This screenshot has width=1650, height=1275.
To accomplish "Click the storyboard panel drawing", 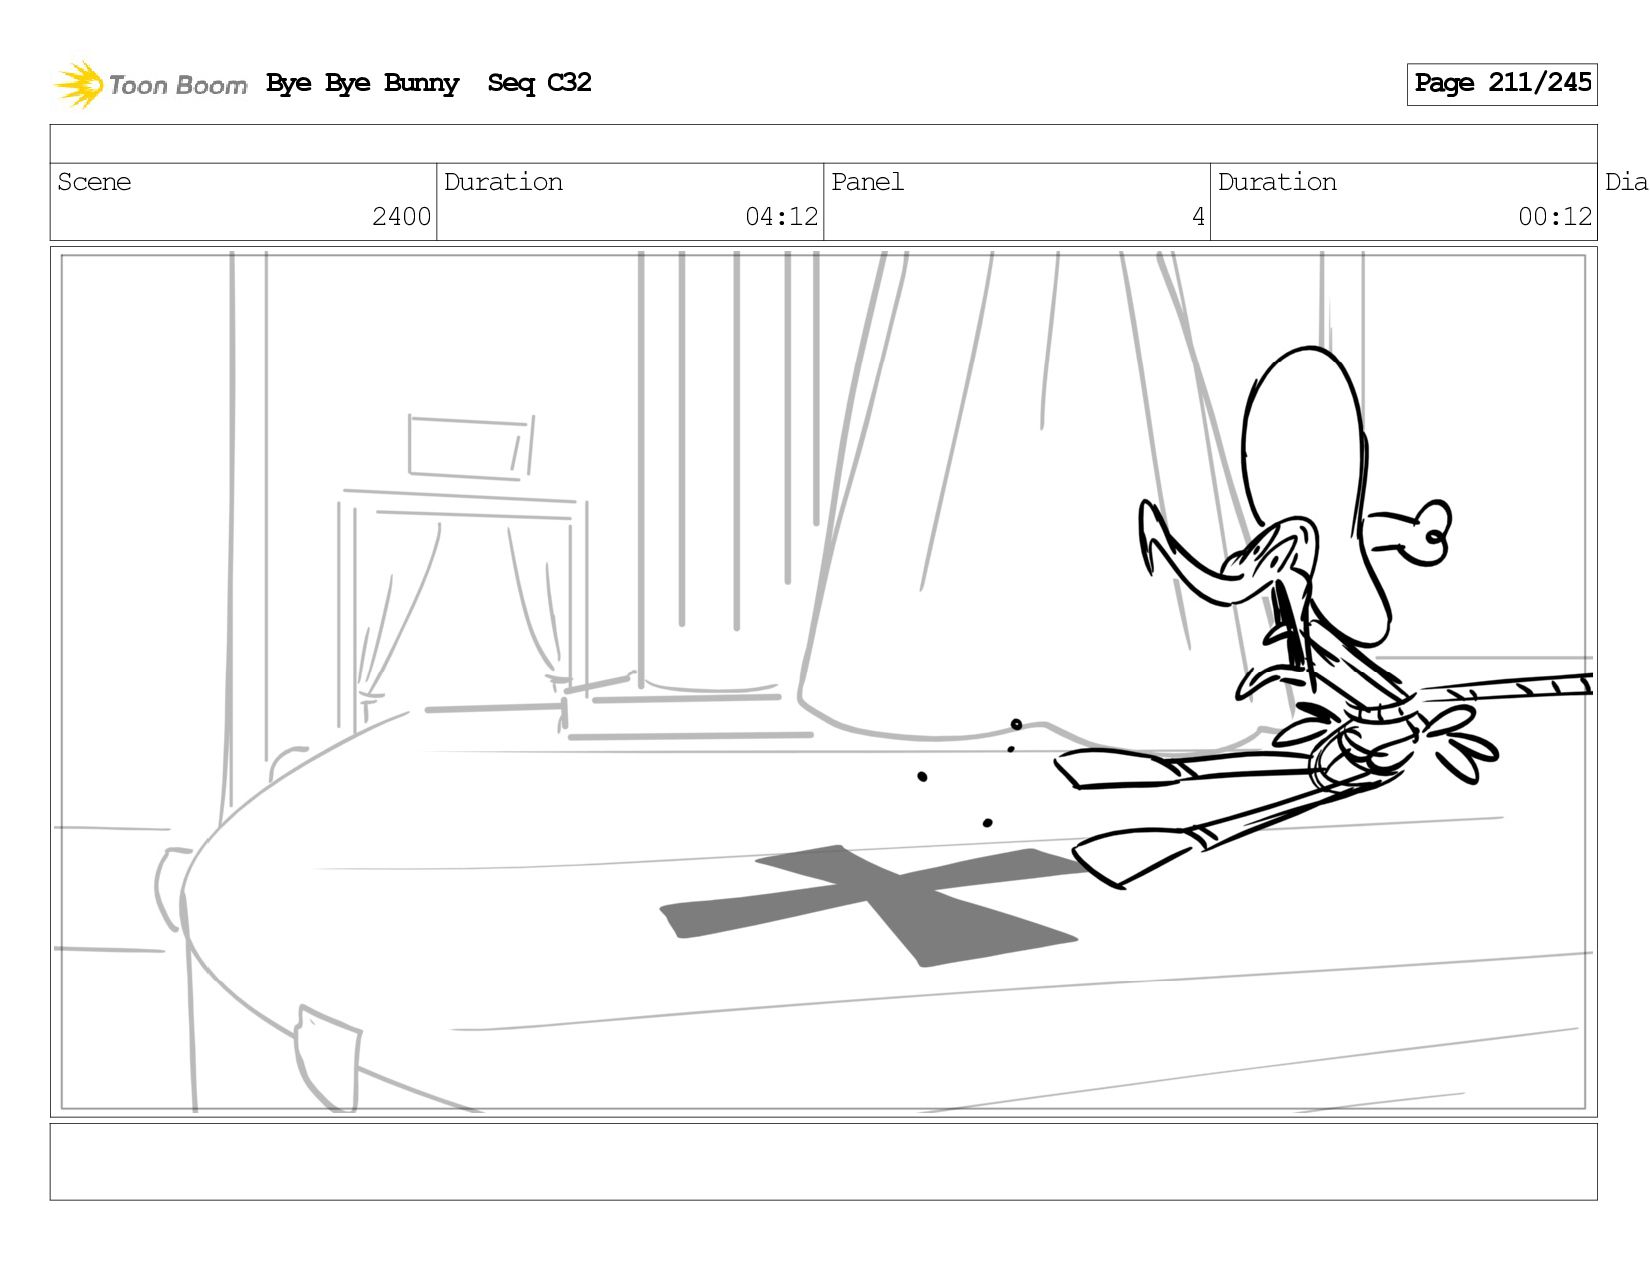I will [x=823, y=682].
